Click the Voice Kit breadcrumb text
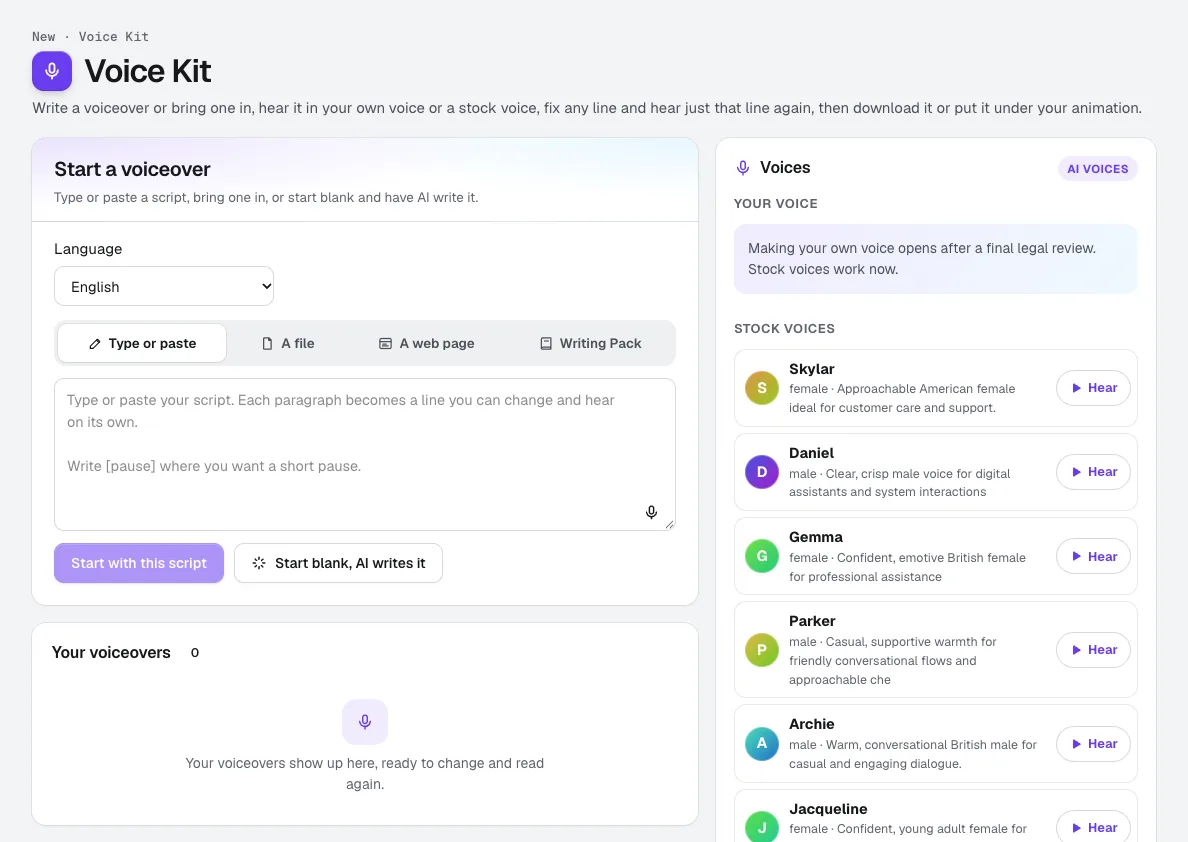The width and height of the screenshot is (1188, 842). tap(114, 36)
